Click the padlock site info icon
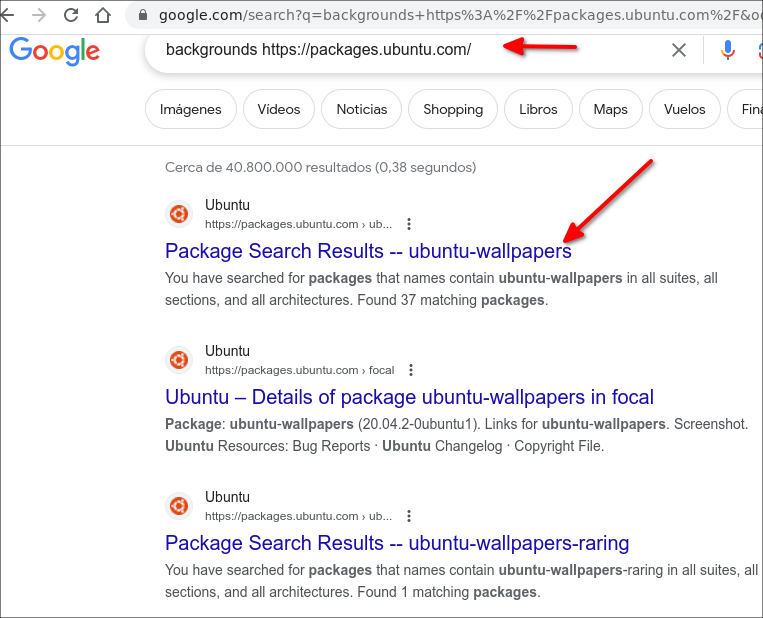Image resolution: width=763 pixels, height=618 pixels. pyautogui.click(x=143, y=15)
